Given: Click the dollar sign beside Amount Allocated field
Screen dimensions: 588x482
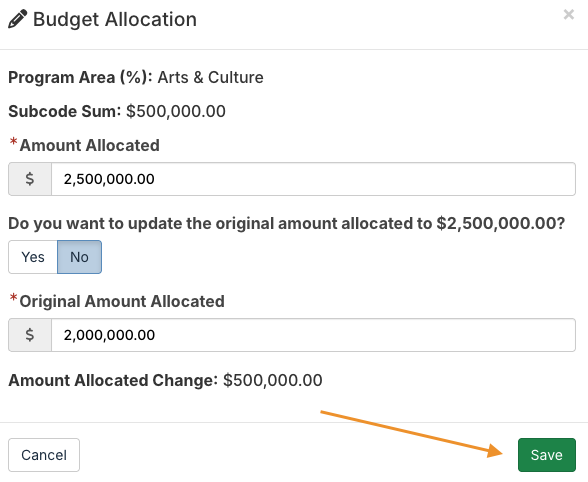Looking at the screenshot, I should point(30,179).
